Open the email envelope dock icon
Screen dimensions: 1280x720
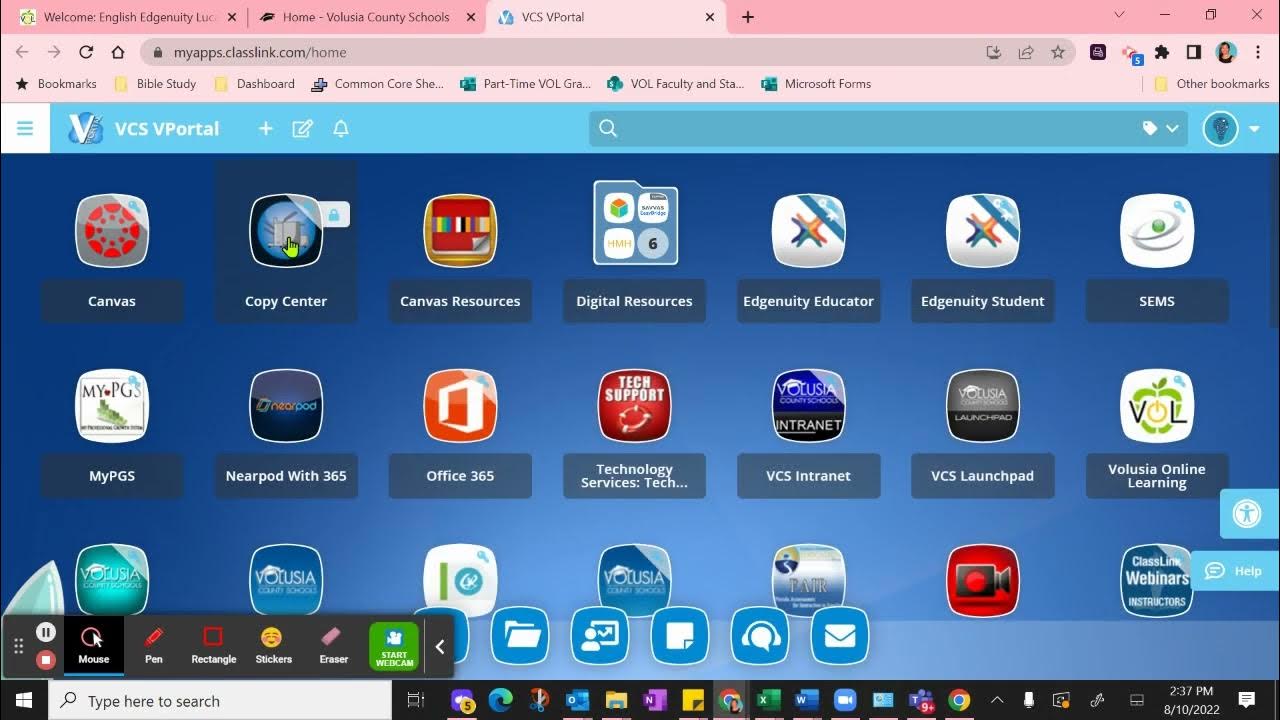[x=840, y=636]
